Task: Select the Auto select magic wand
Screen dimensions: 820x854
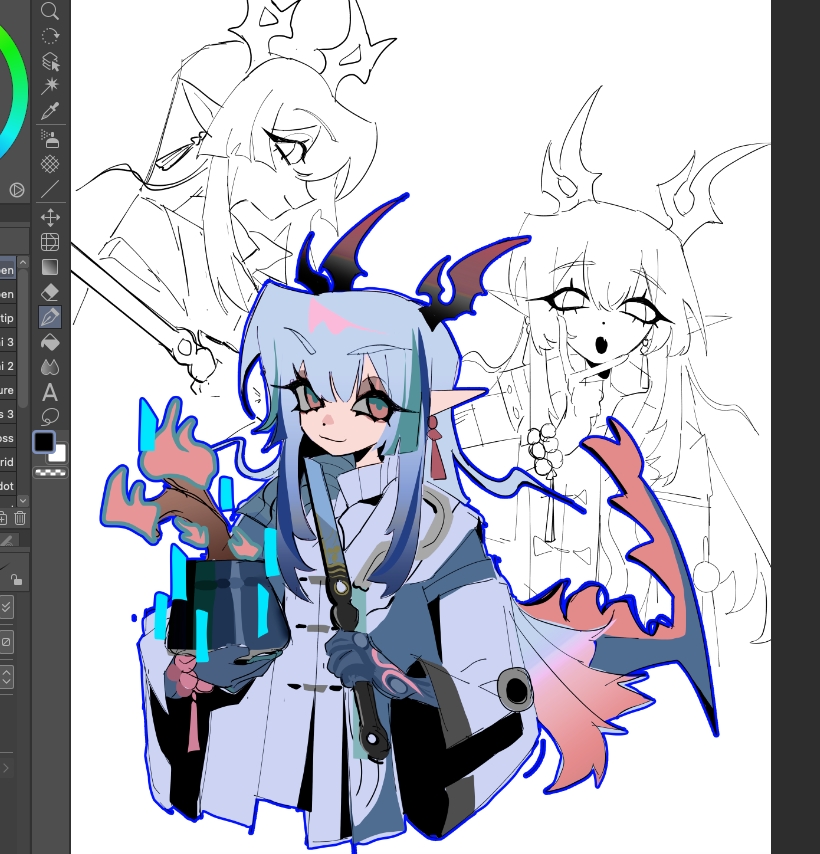Action: point(49,87)
